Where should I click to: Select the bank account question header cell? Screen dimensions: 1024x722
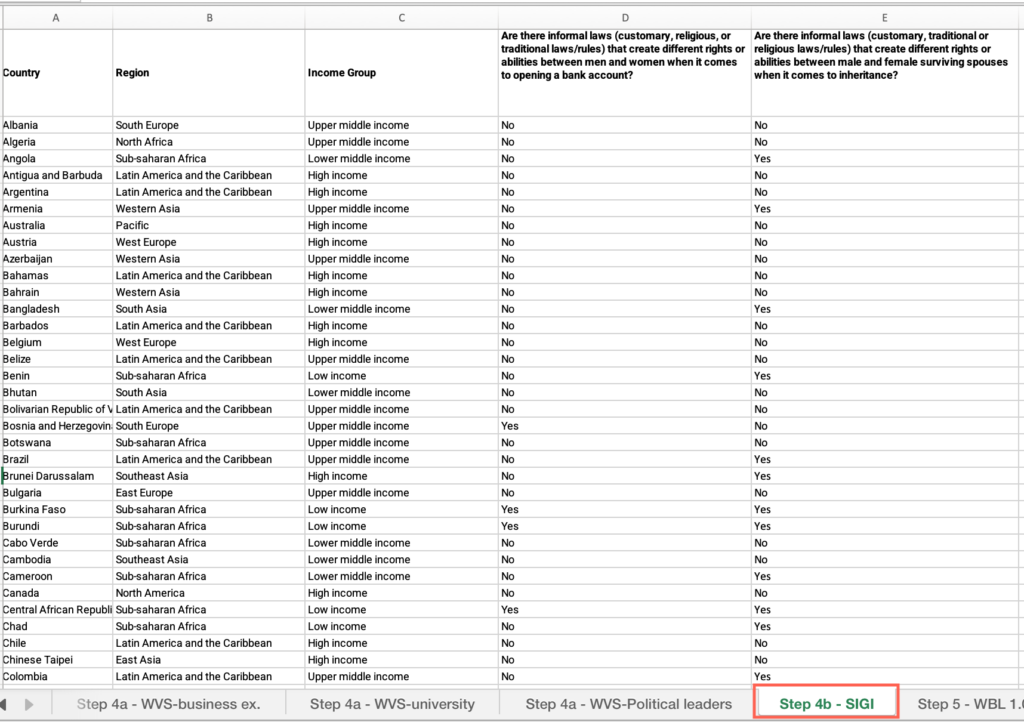(x=625, y=73)
